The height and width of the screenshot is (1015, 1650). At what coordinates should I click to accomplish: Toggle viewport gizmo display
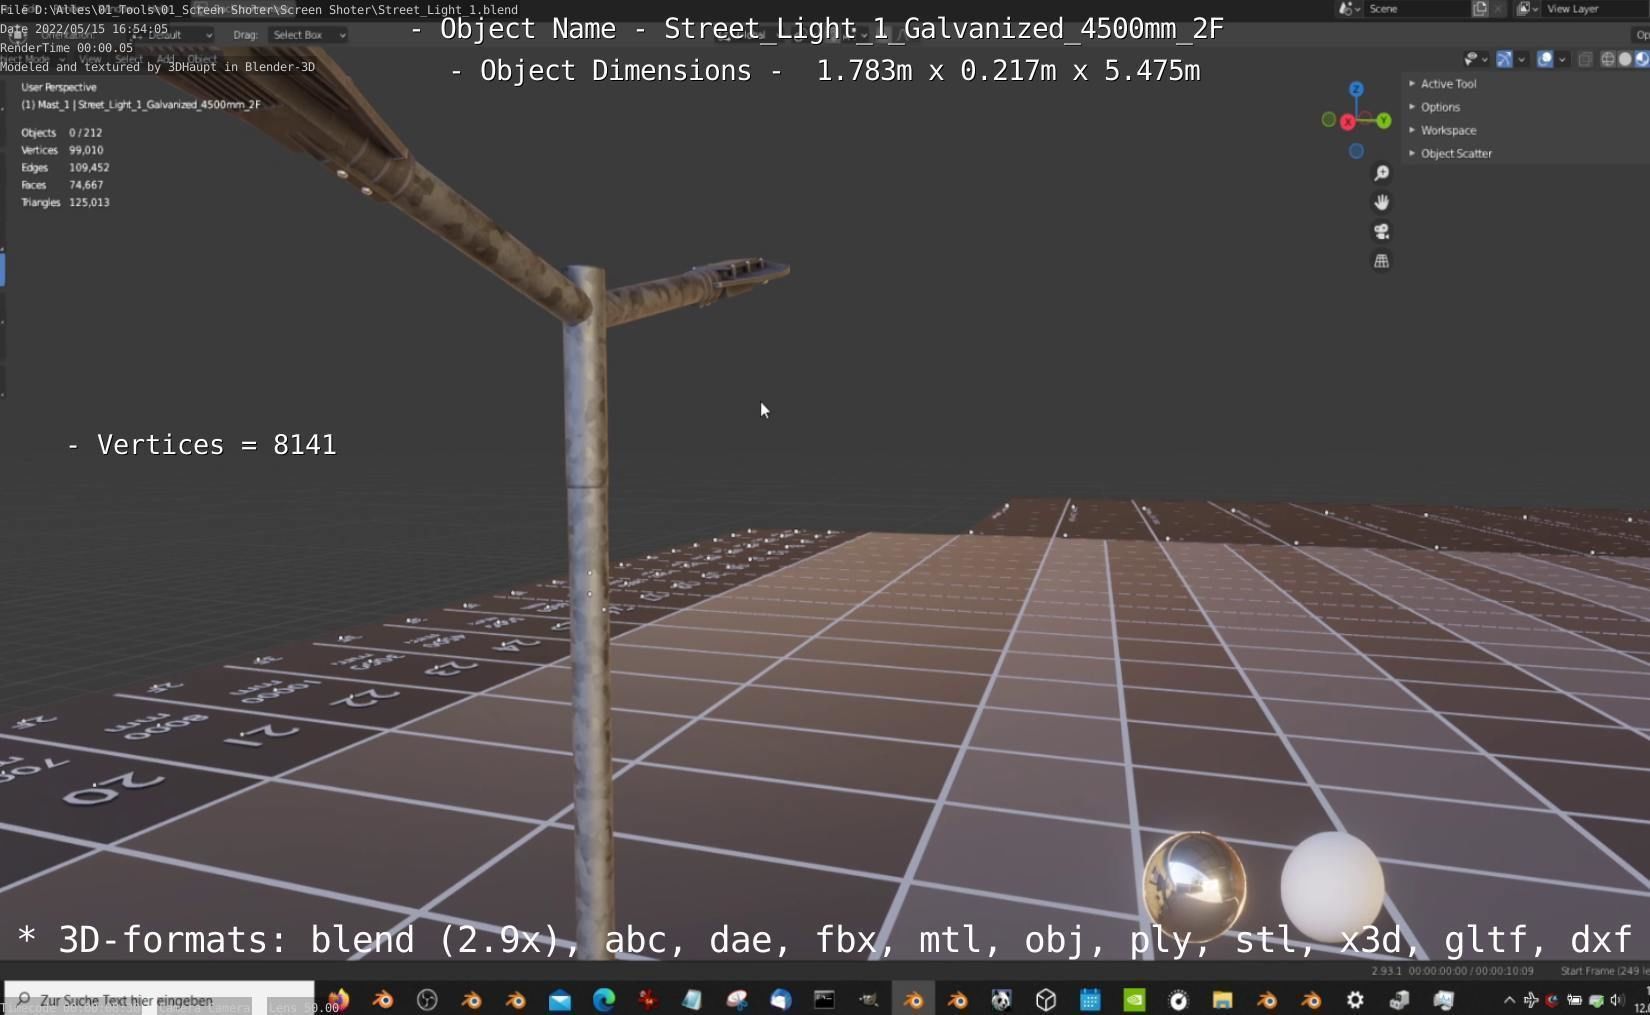[x=1504, y=59]
